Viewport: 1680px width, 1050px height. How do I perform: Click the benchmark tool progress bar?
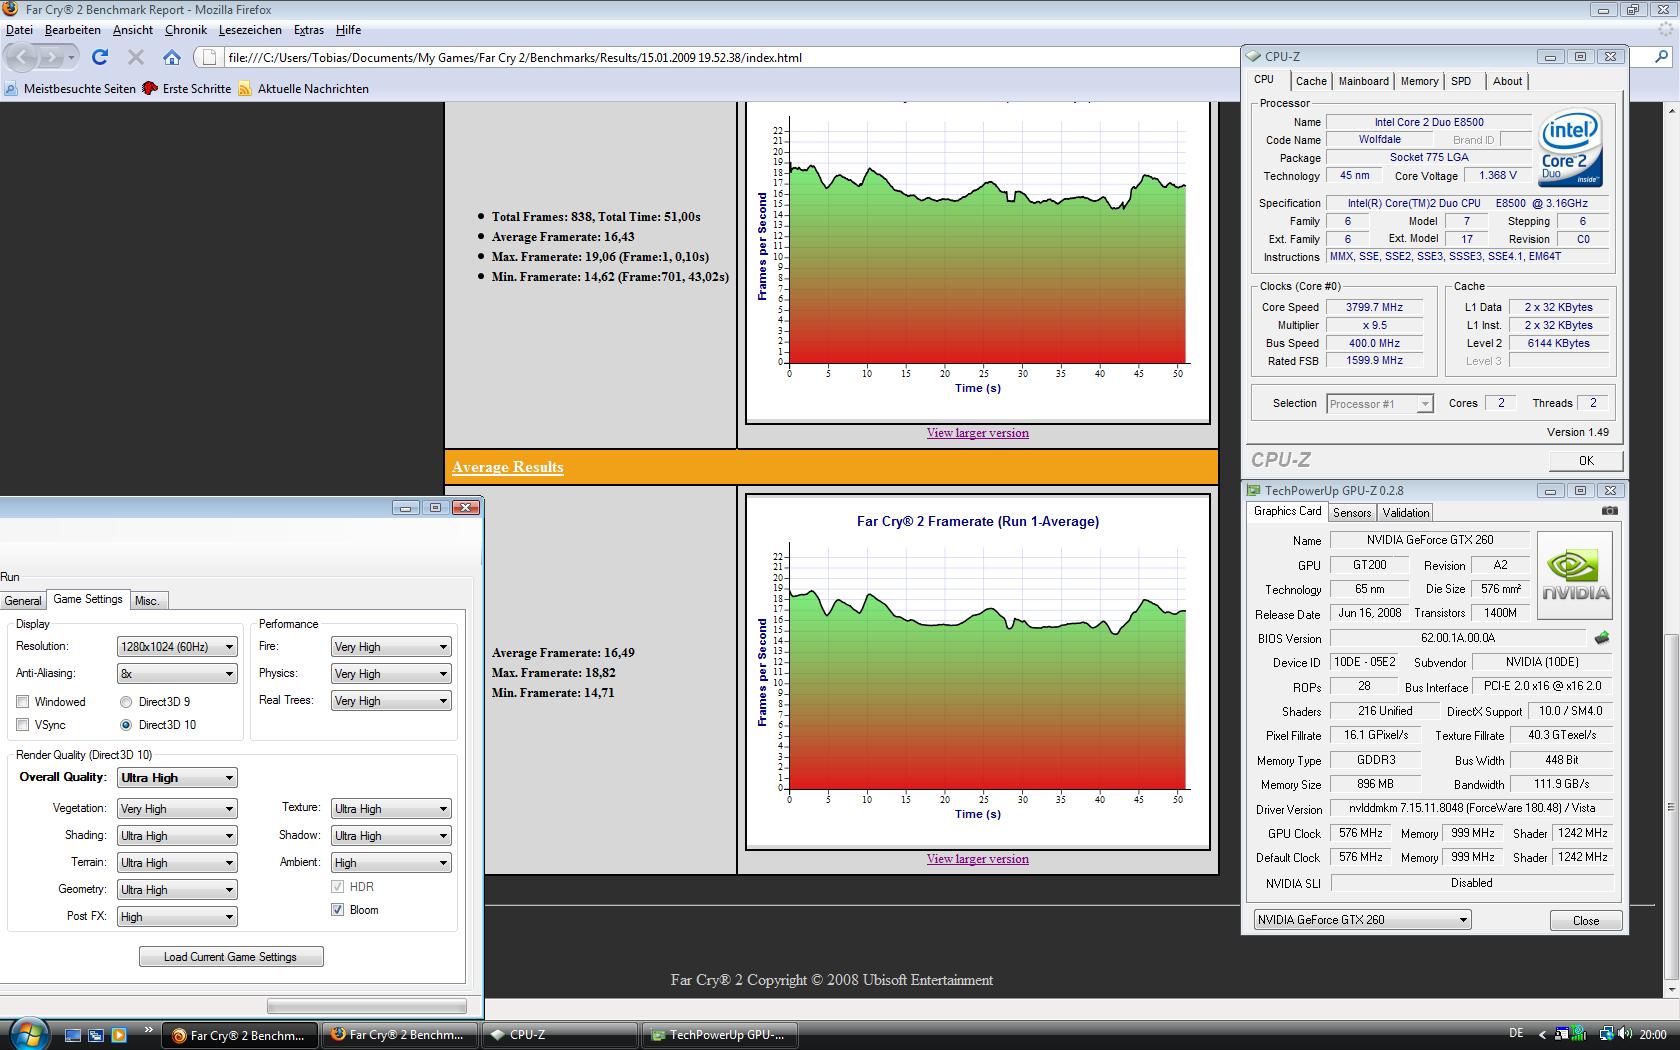coord(366,1006)
